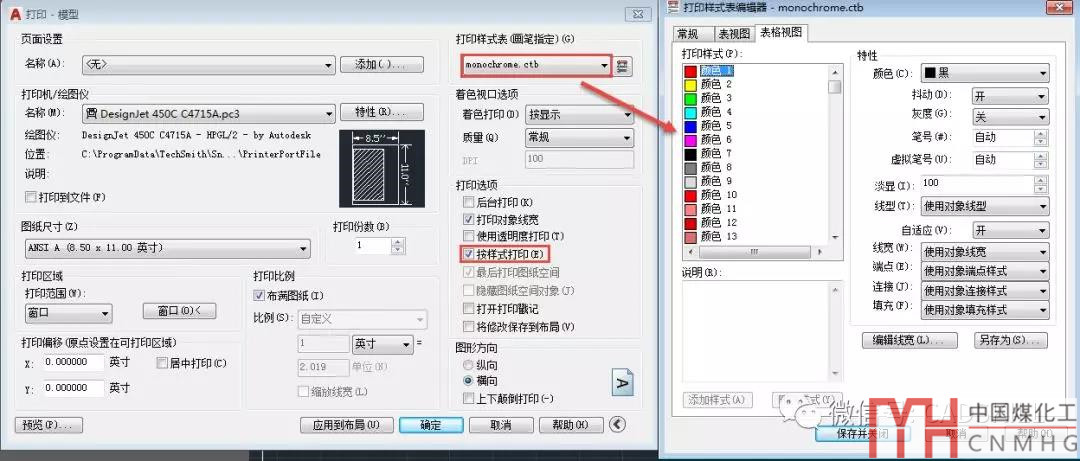Open 质量 常规 dropdown
This screenshot has height=461, width=1080.
[x=579, y=138]
